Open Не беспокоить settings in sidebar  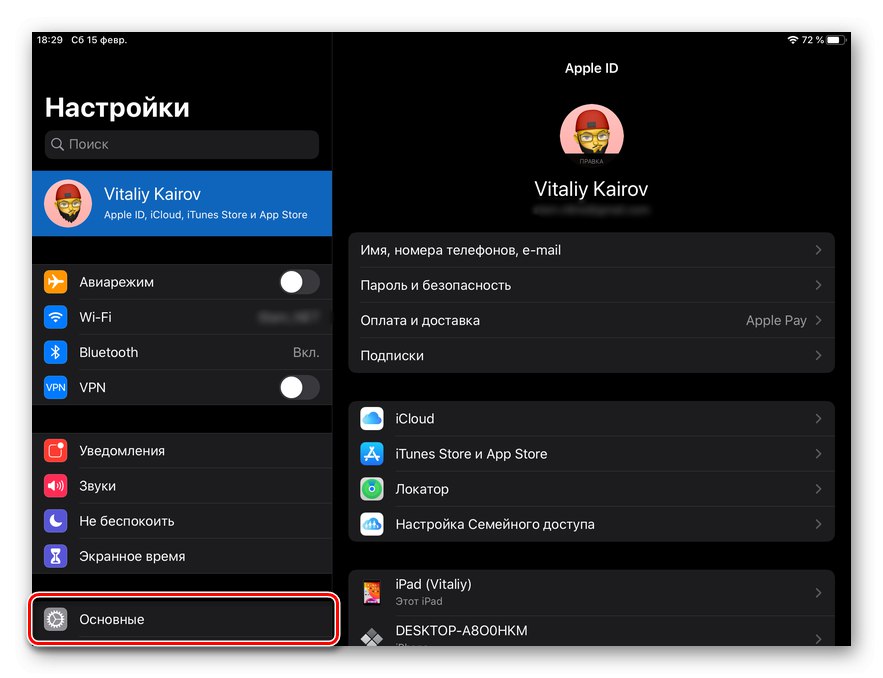click(182, 521)
